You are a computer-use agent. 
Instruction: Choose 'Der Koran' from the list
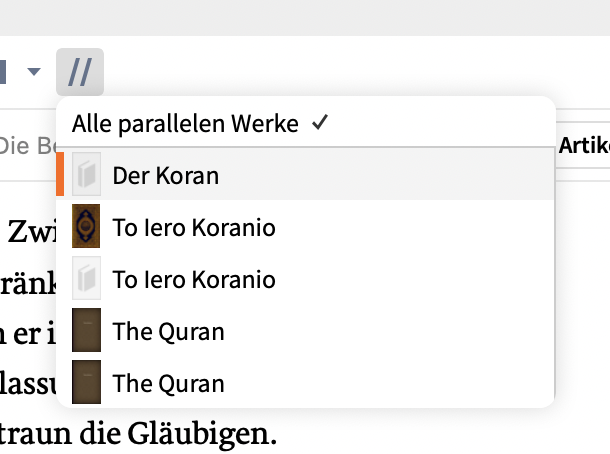(x=305, y=174)
